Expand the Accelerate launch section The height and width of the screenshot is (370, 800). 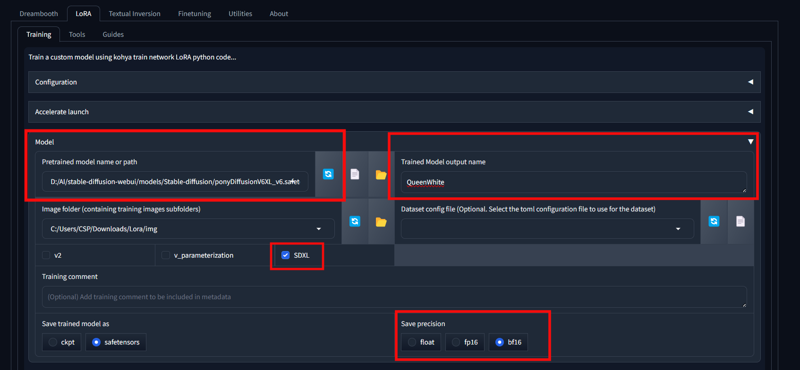pos(394,111)
